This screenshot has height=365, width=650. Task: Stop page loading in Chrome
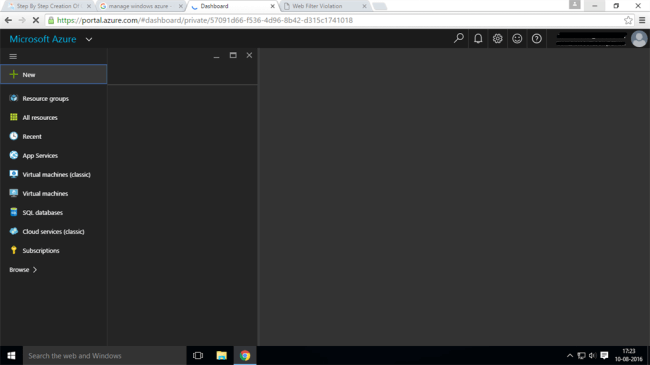pos(36,20)
